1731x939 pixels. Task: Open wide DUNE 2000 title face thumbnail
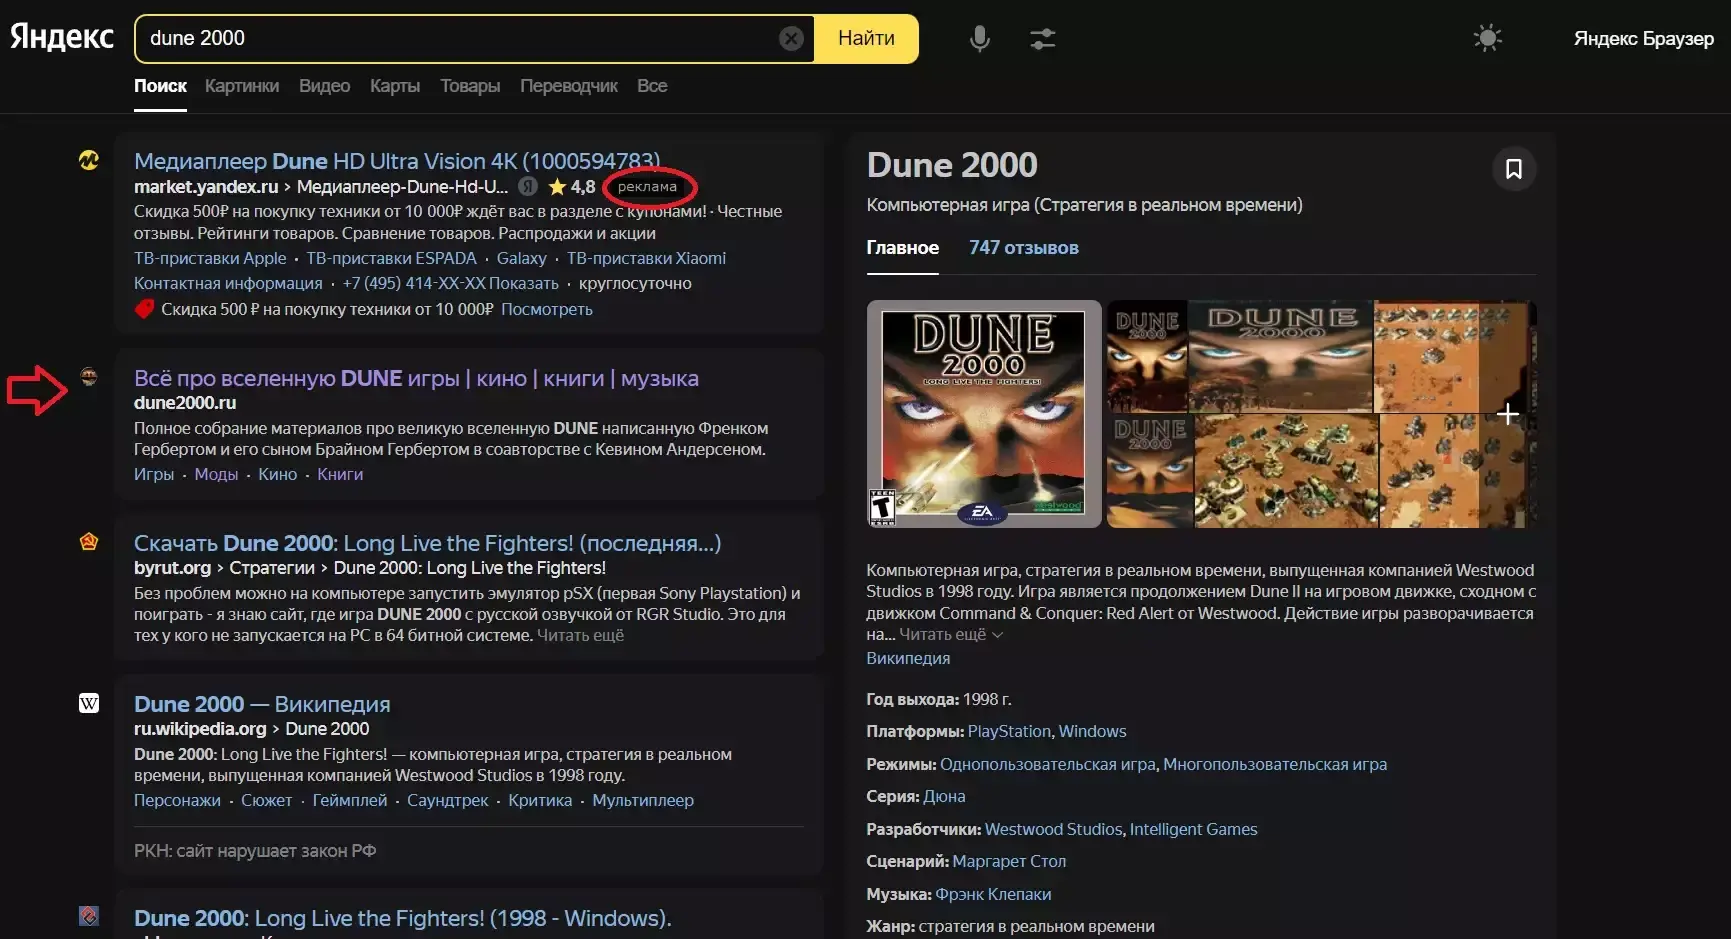[1280, 356]
